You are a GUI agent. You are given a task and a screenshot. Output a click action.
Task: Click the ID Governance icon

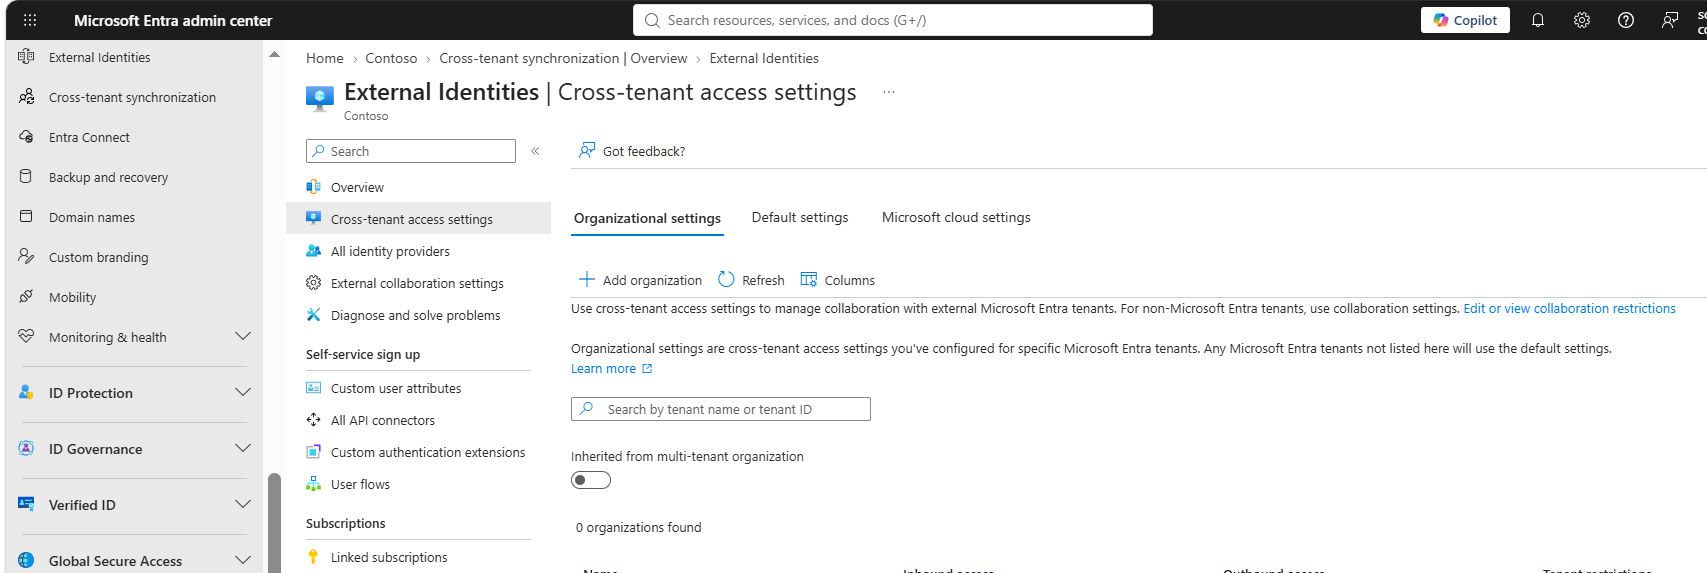(26, 449)
